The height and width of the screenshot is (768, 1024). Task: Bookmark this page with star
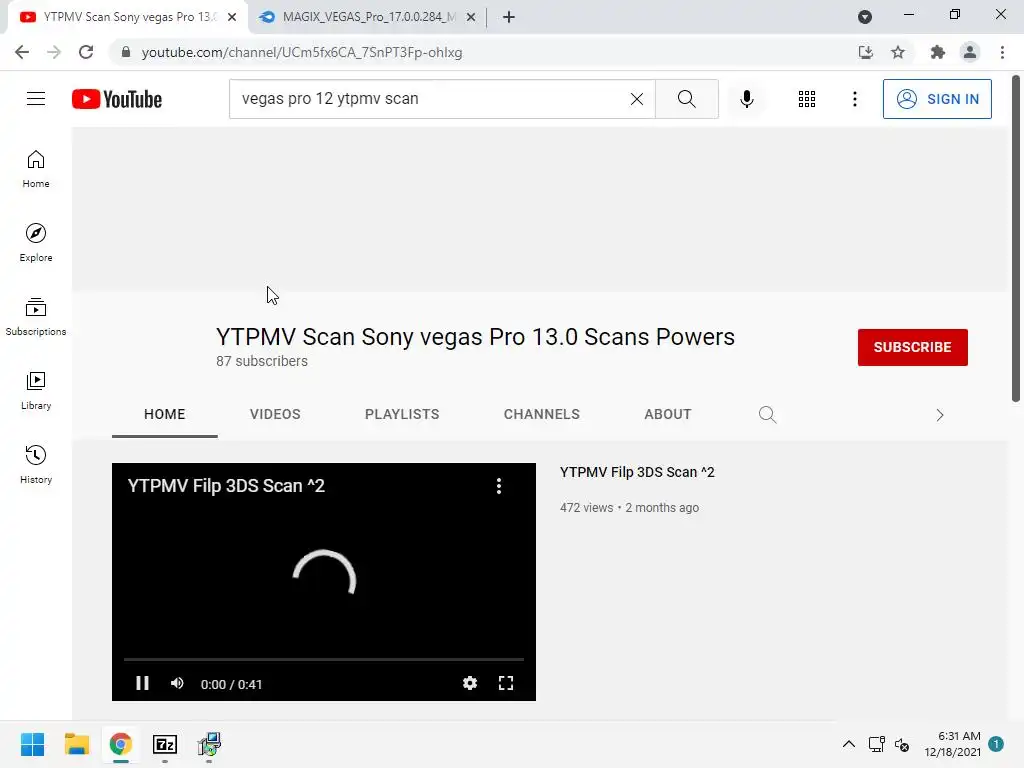[x=898, y=52]
